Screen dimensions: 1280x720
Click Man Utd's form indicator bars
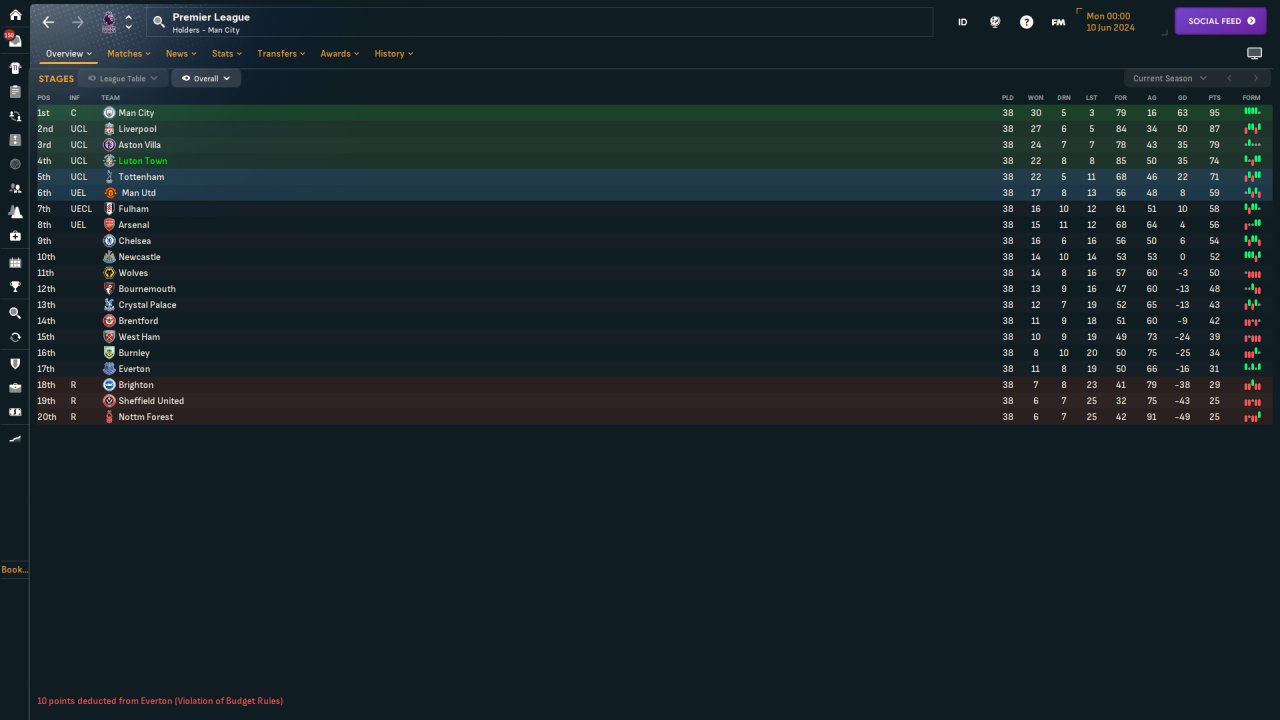point(1252,193)
